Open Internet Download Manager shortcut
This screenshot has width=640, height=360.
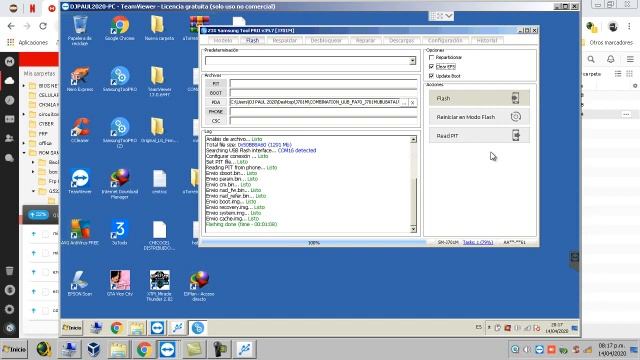(120, 184)
